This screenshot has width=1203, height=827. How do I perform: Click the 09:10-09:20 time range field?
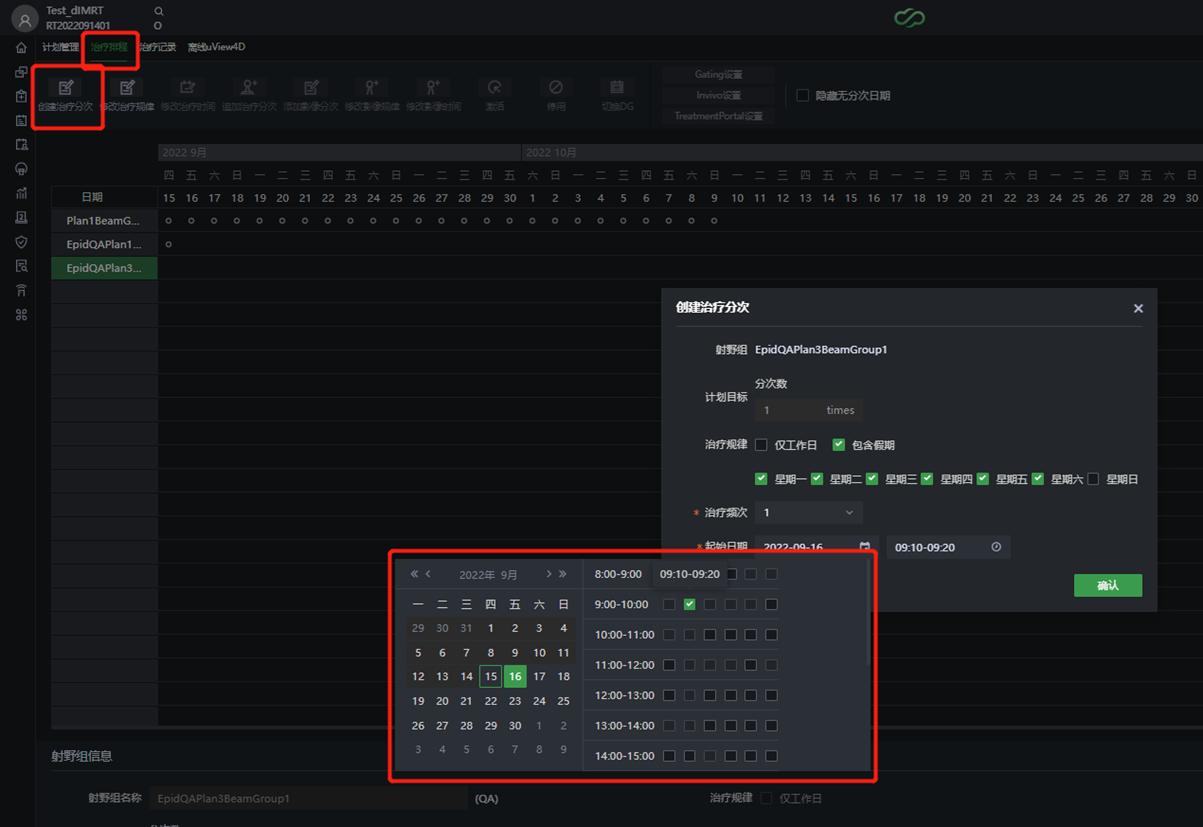[x=948, y=547]
